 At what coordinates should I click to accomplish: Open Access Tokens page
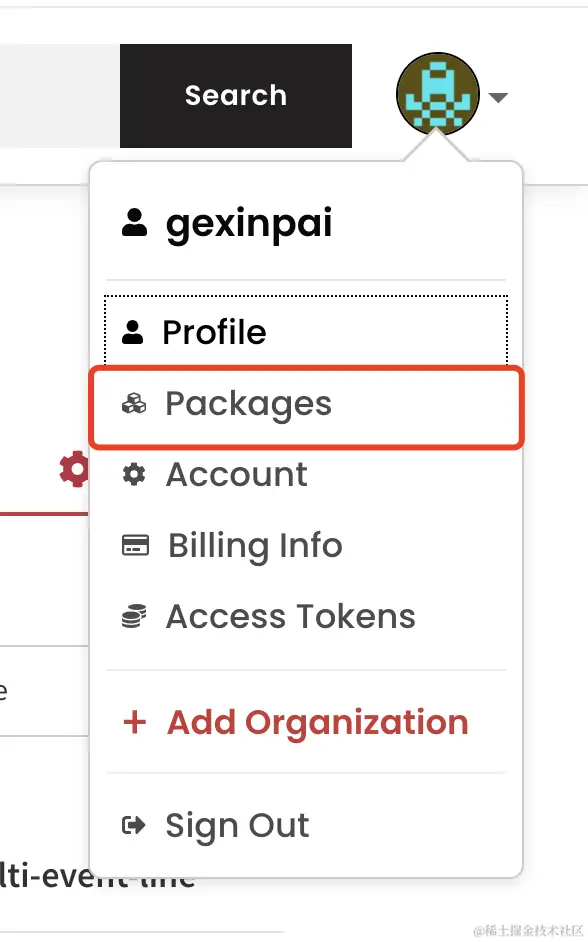click(x=306, y=616)
